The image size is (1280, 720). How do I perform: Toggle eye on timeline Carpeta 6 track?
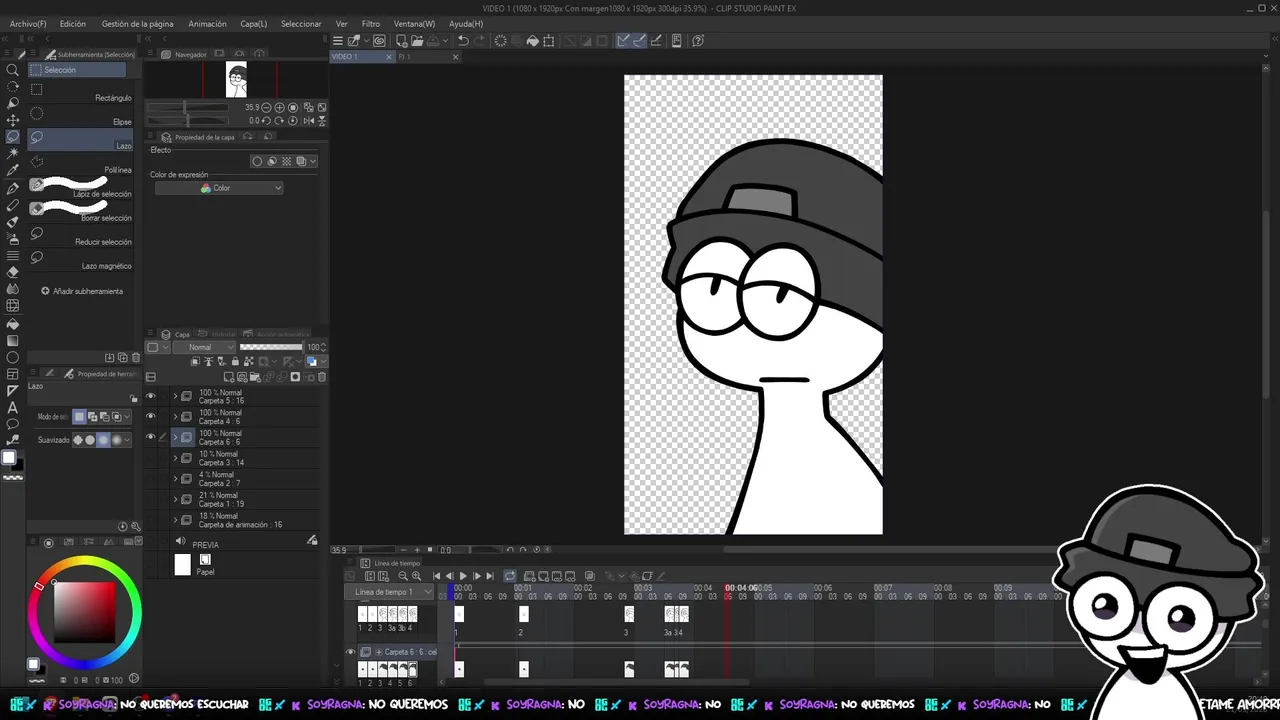[x=350, y=652]
